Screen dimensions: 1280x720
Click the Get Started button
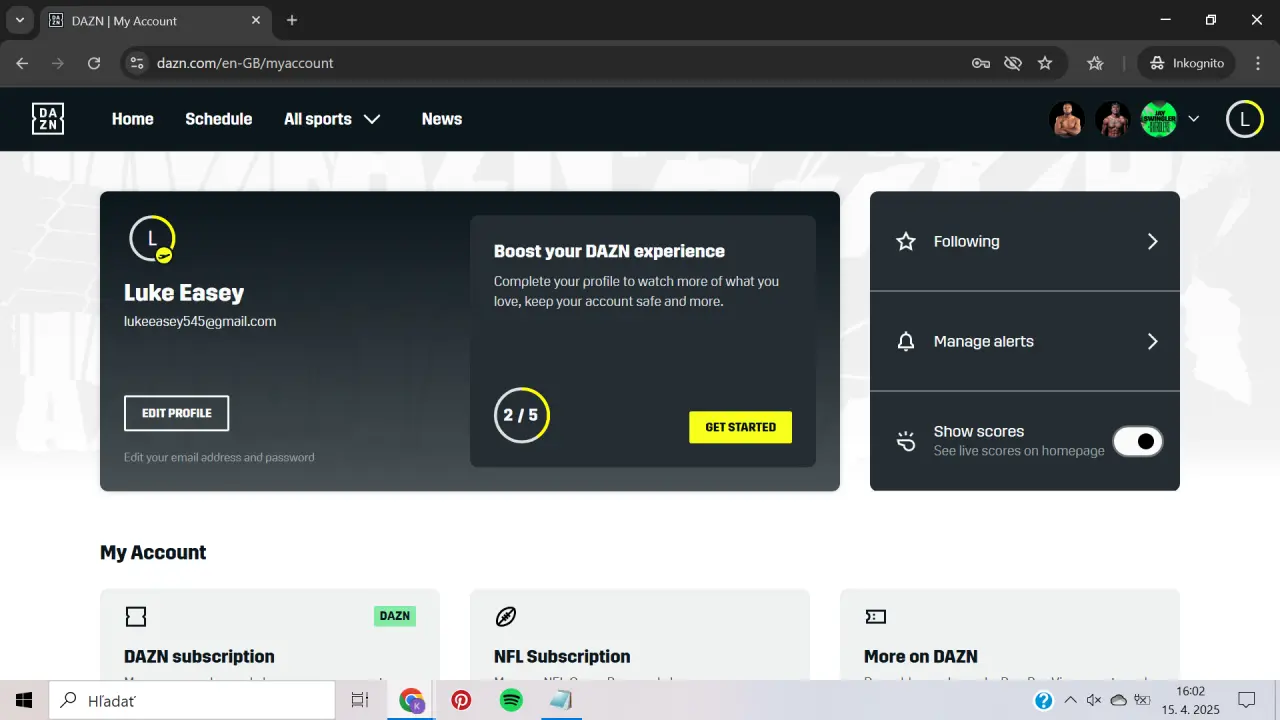point(740,427)
